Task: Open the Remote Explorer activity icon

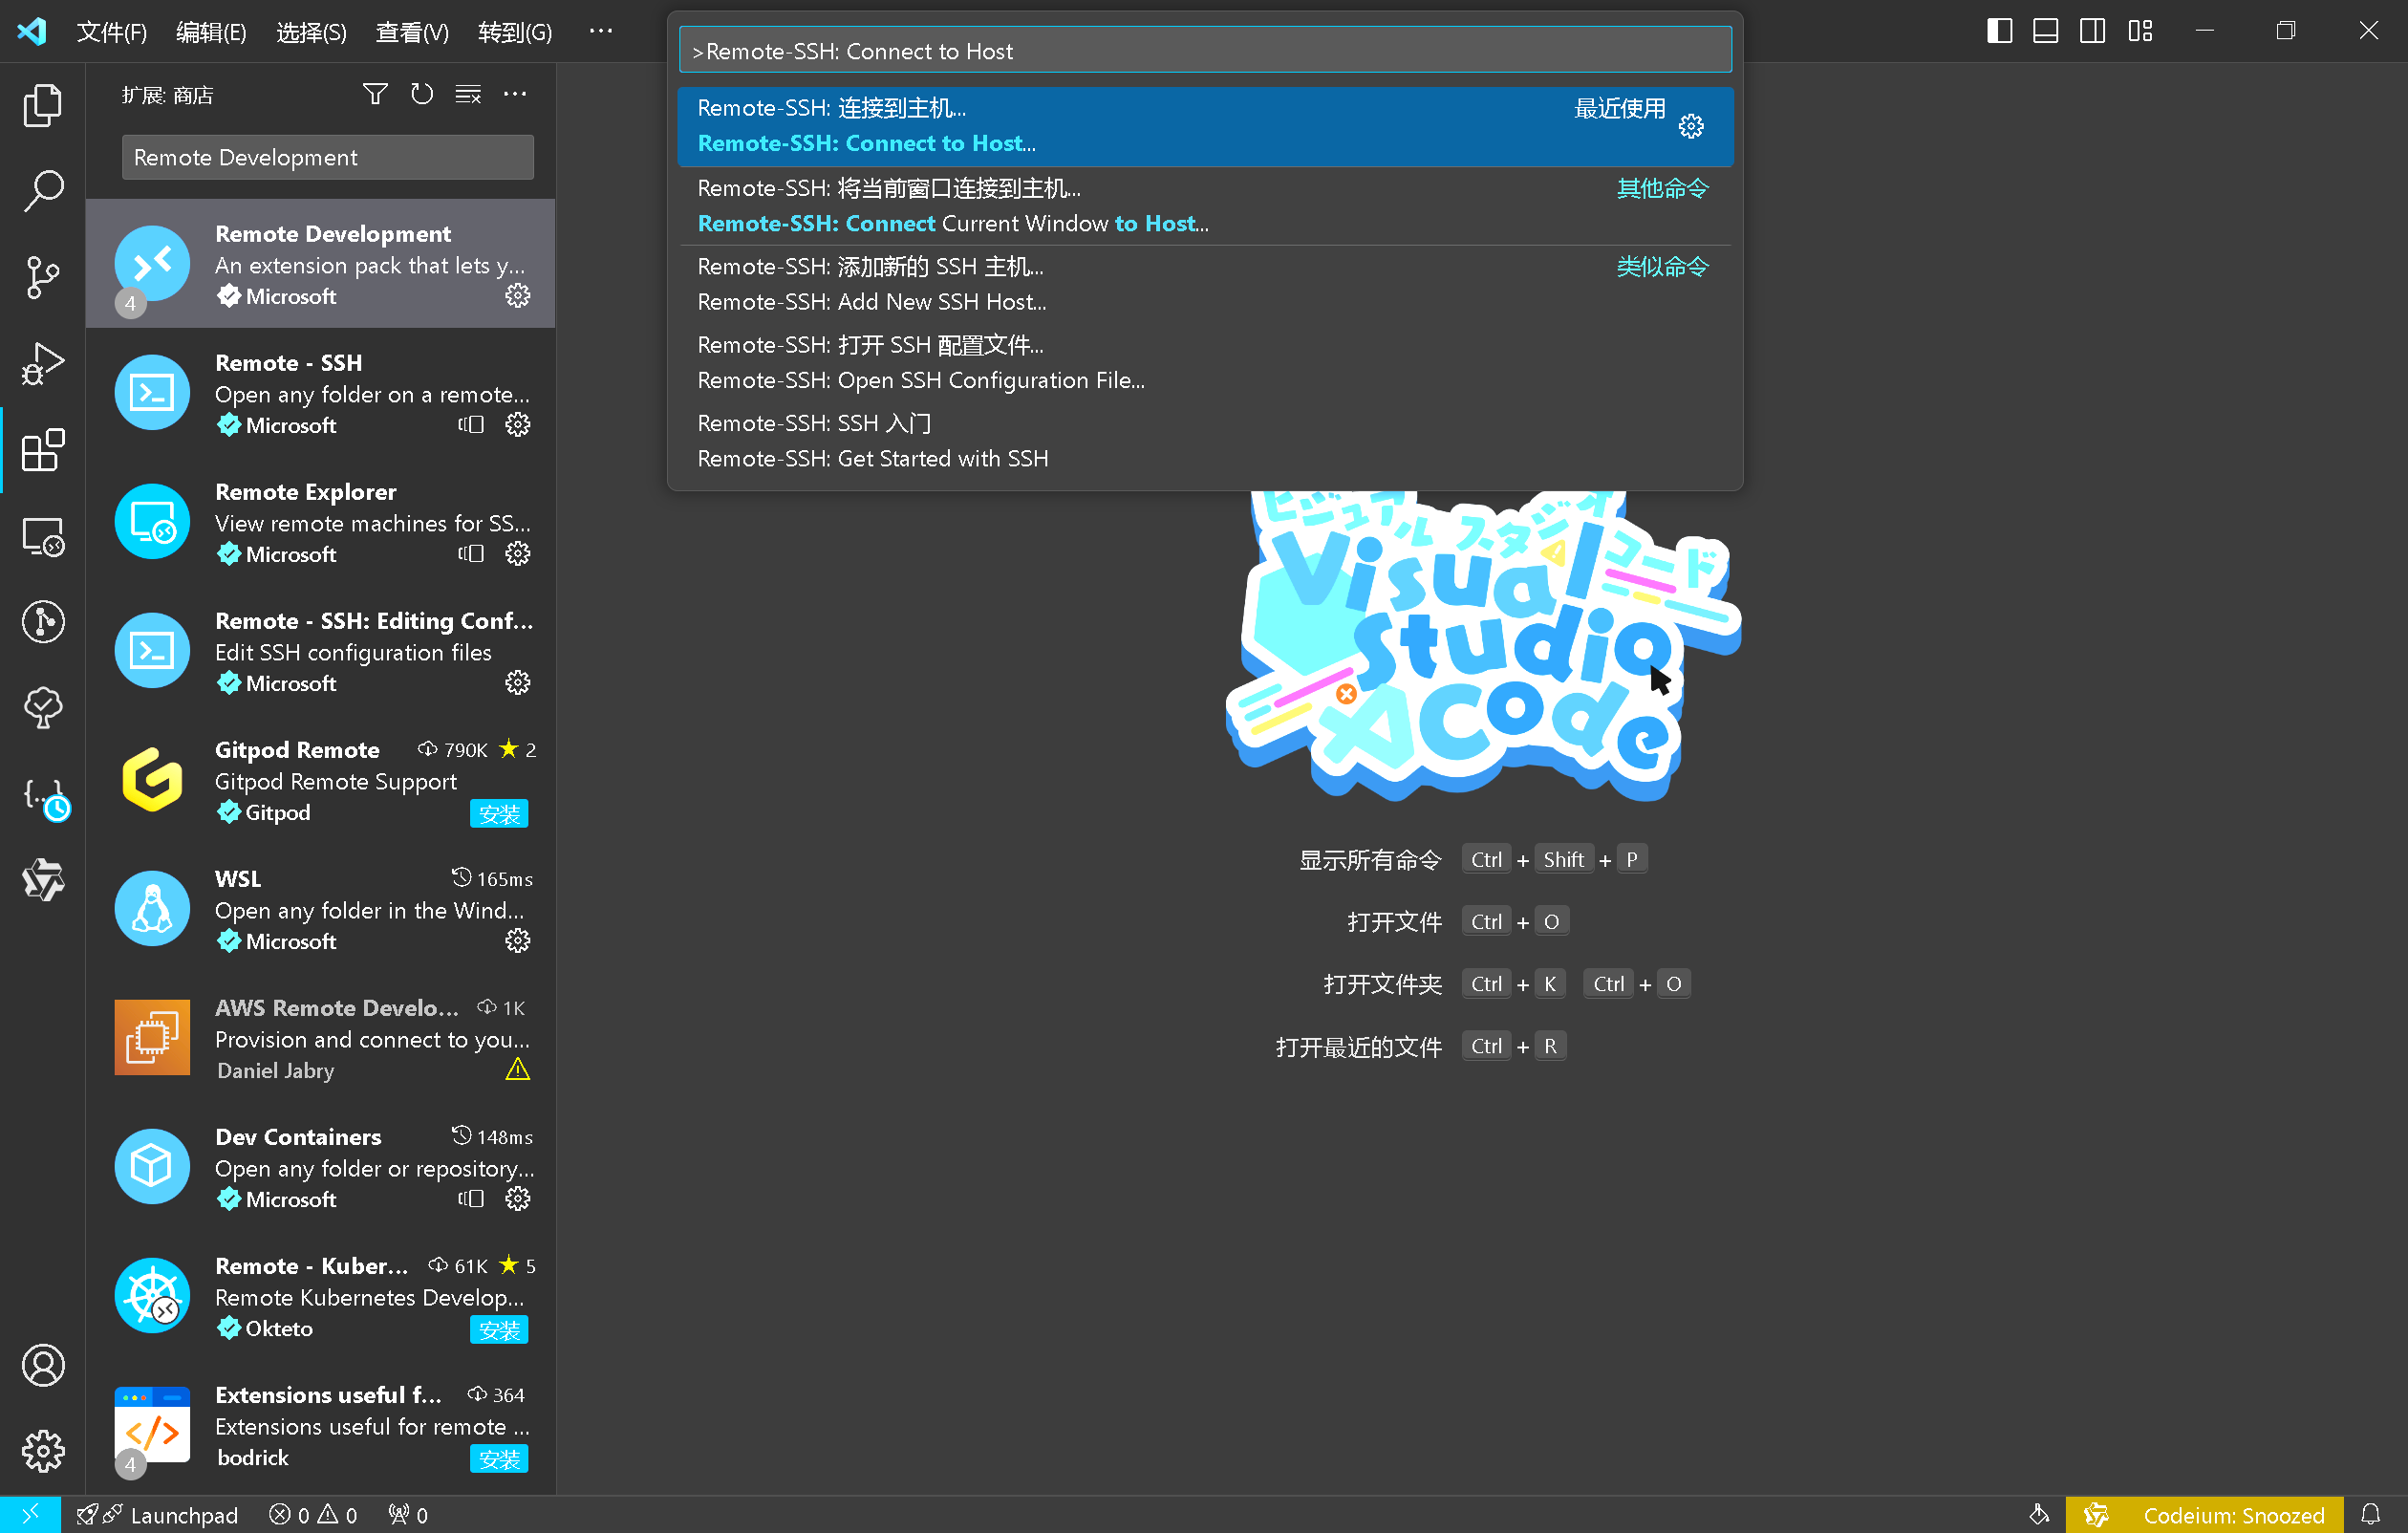Action: pos(43,536)
